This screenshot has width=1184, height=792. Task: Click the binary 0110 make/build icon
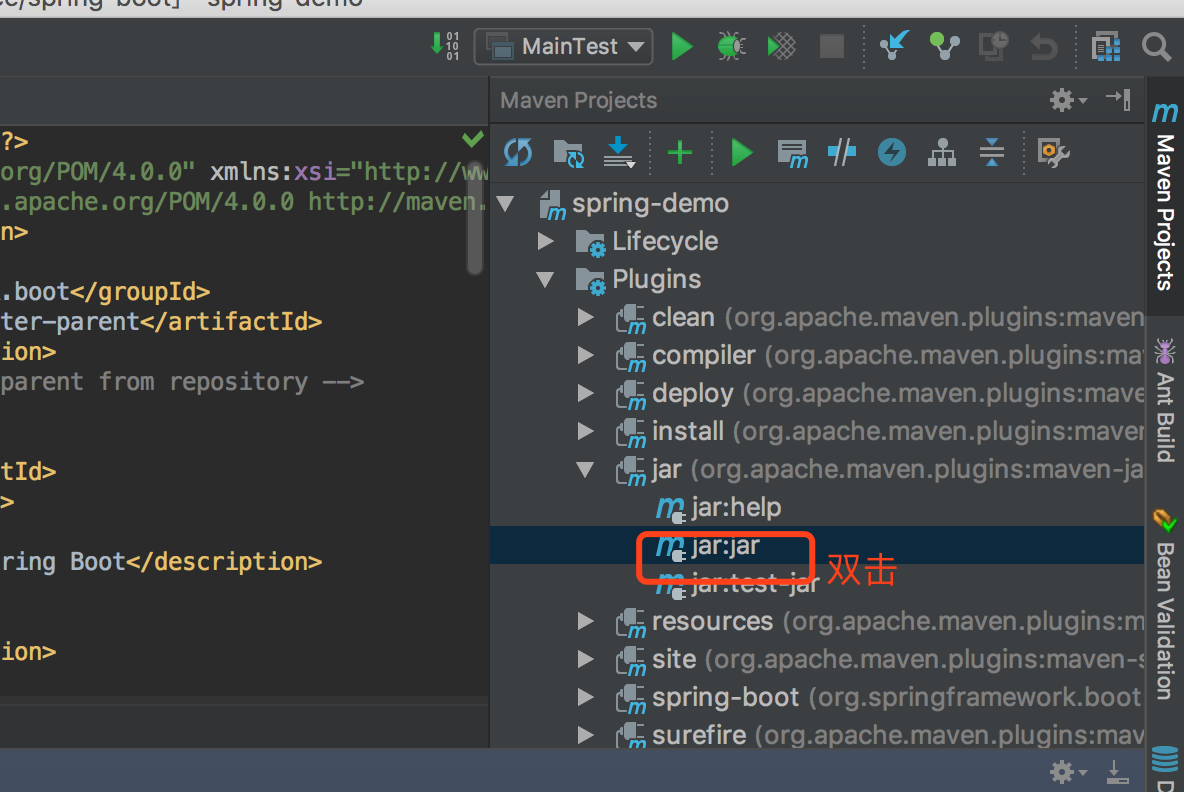click(x=445, y=46)
